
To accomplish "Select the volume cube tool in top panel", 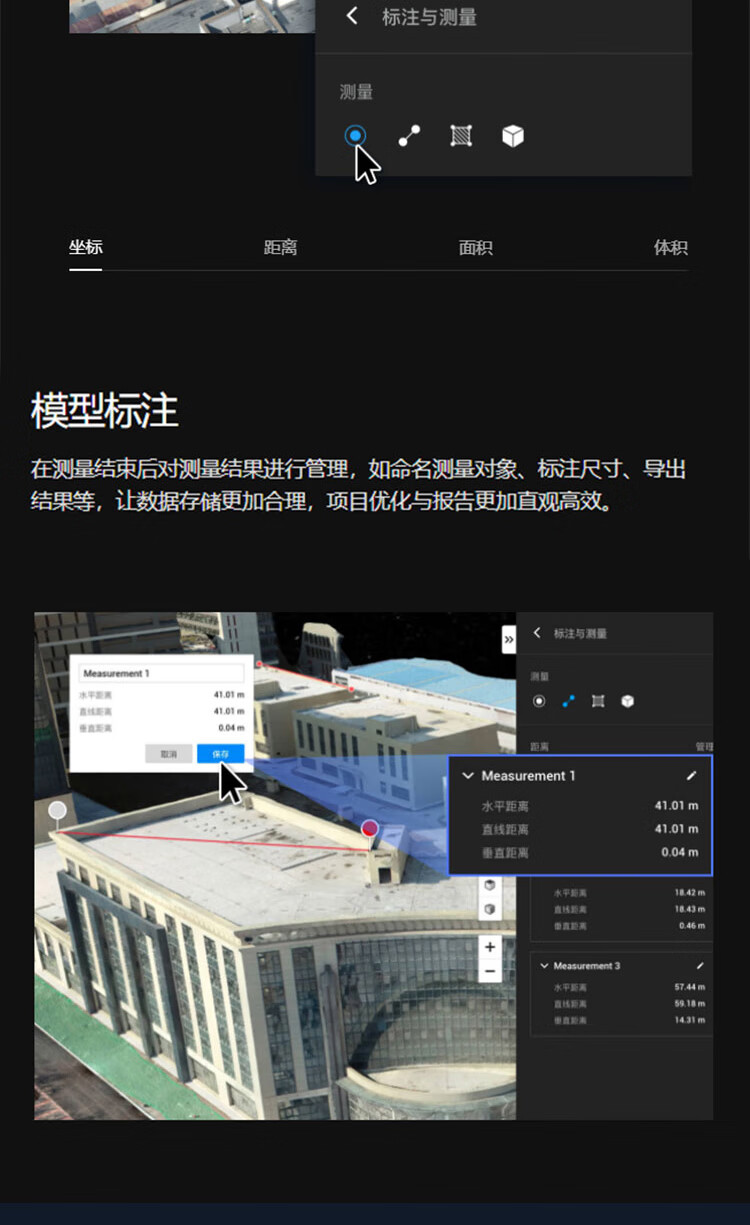I will click(x=513, y=136).
